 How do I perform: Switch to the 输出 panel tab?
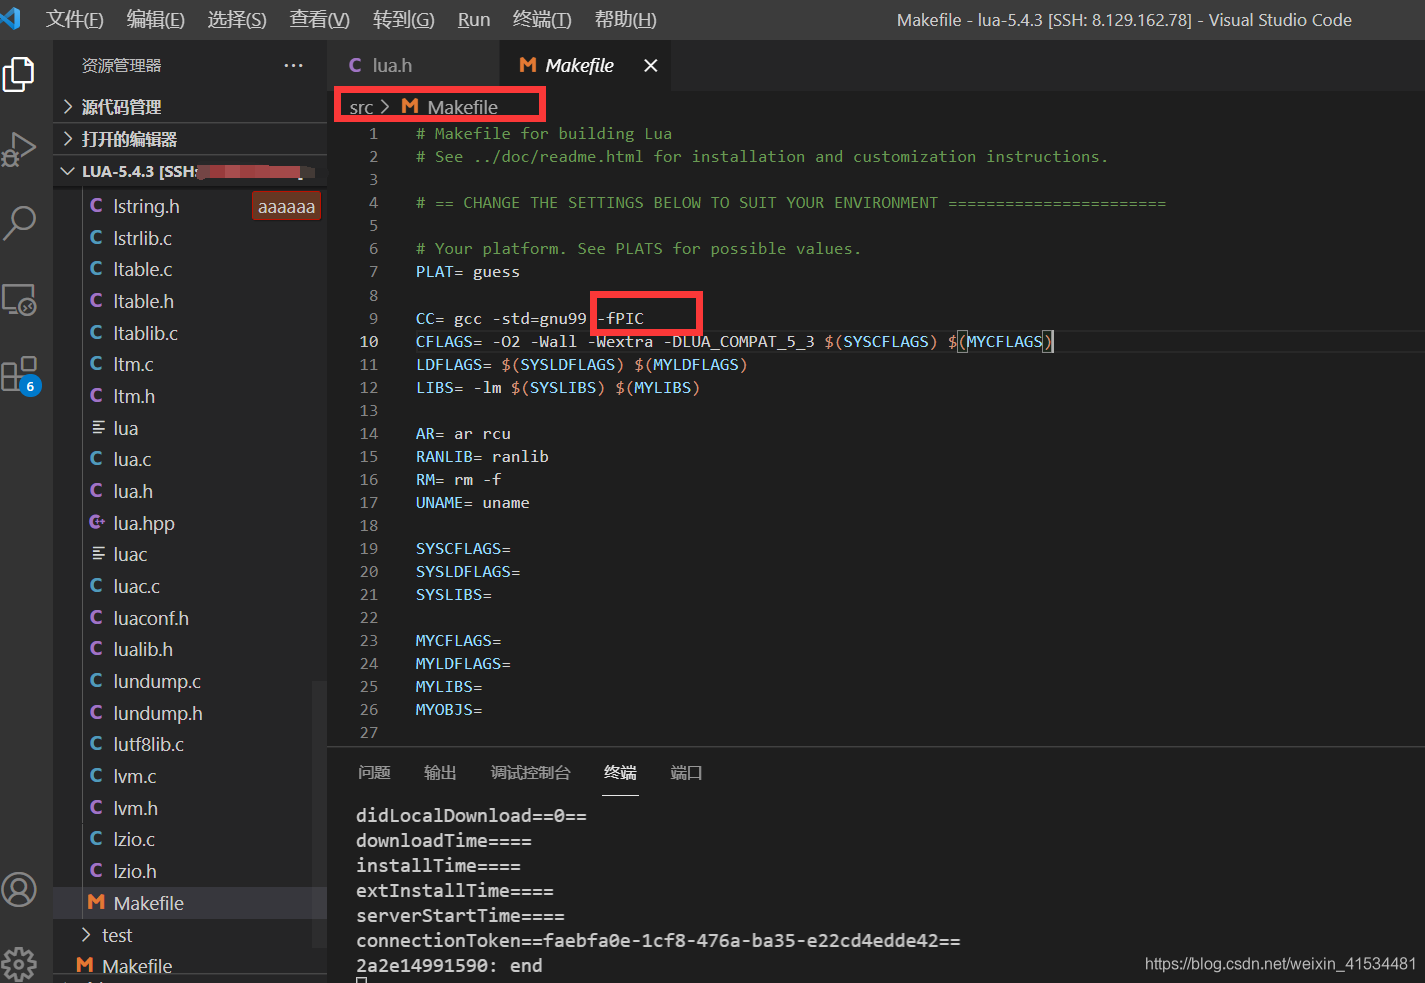tap(440, 772)
